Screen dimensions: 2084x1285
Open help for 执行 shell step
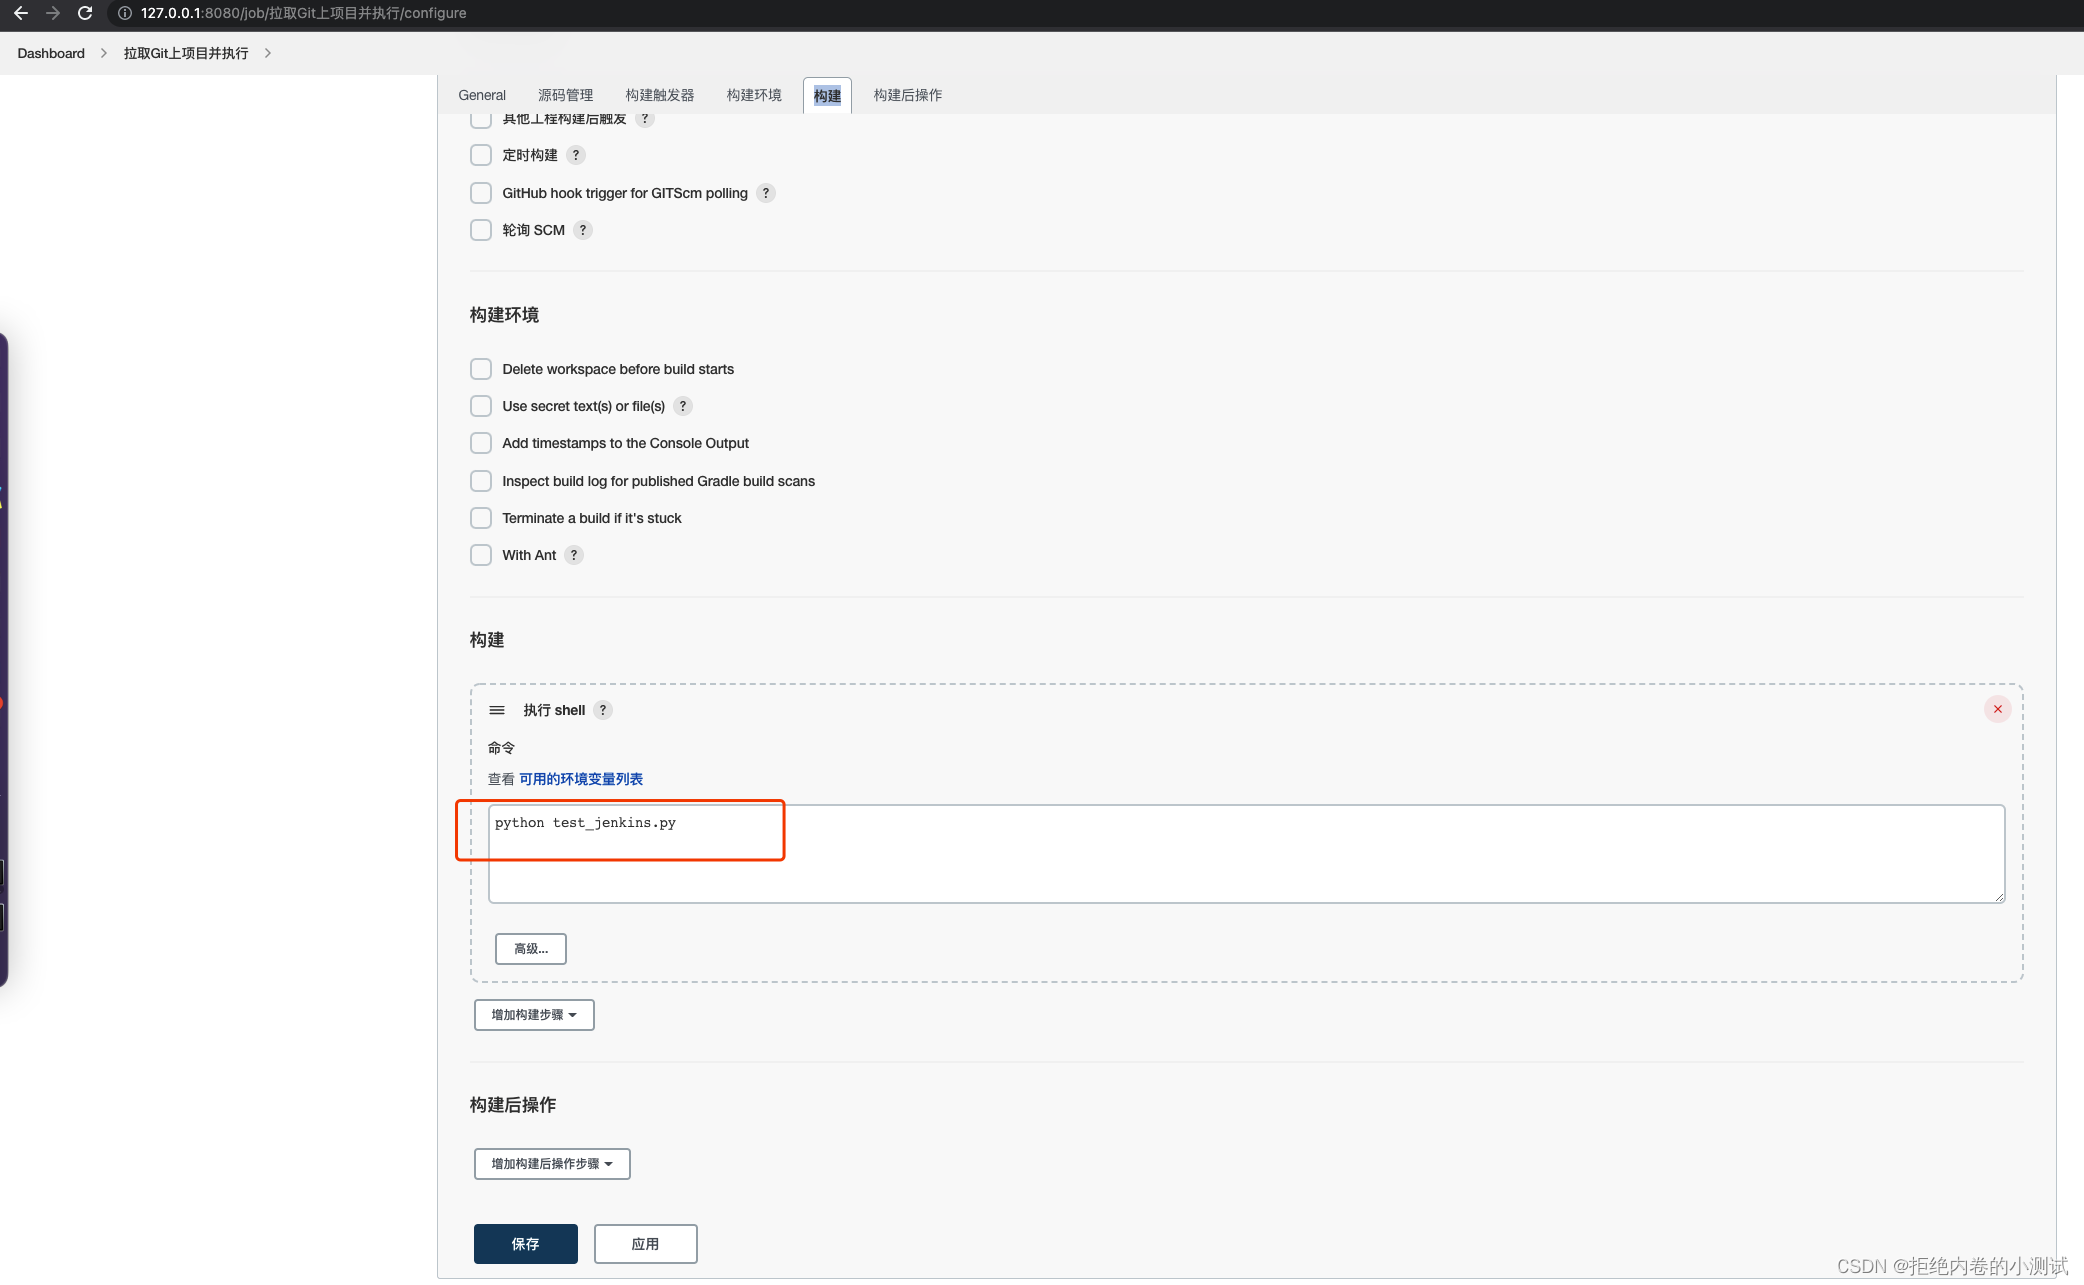tap(603, 710)
